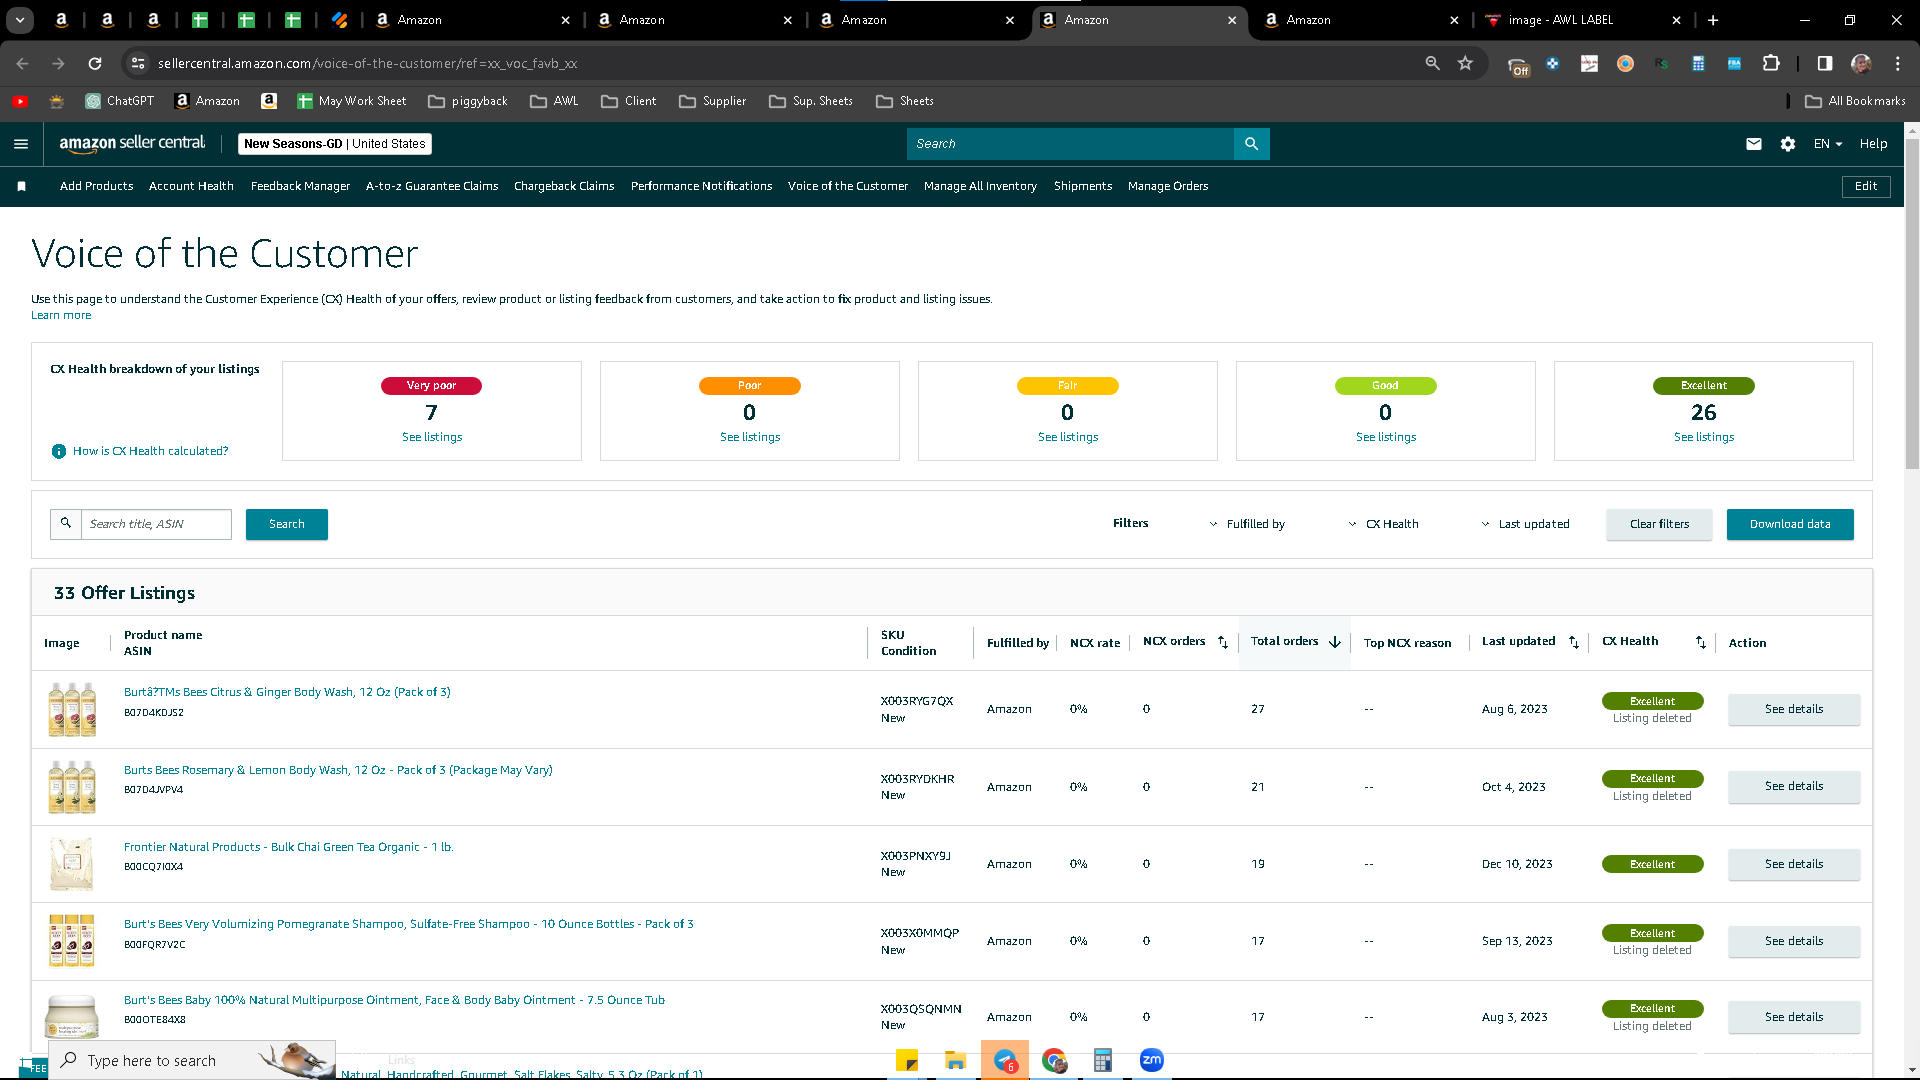
Task: See listings under Poor
Action: click(x=750, y=437)
